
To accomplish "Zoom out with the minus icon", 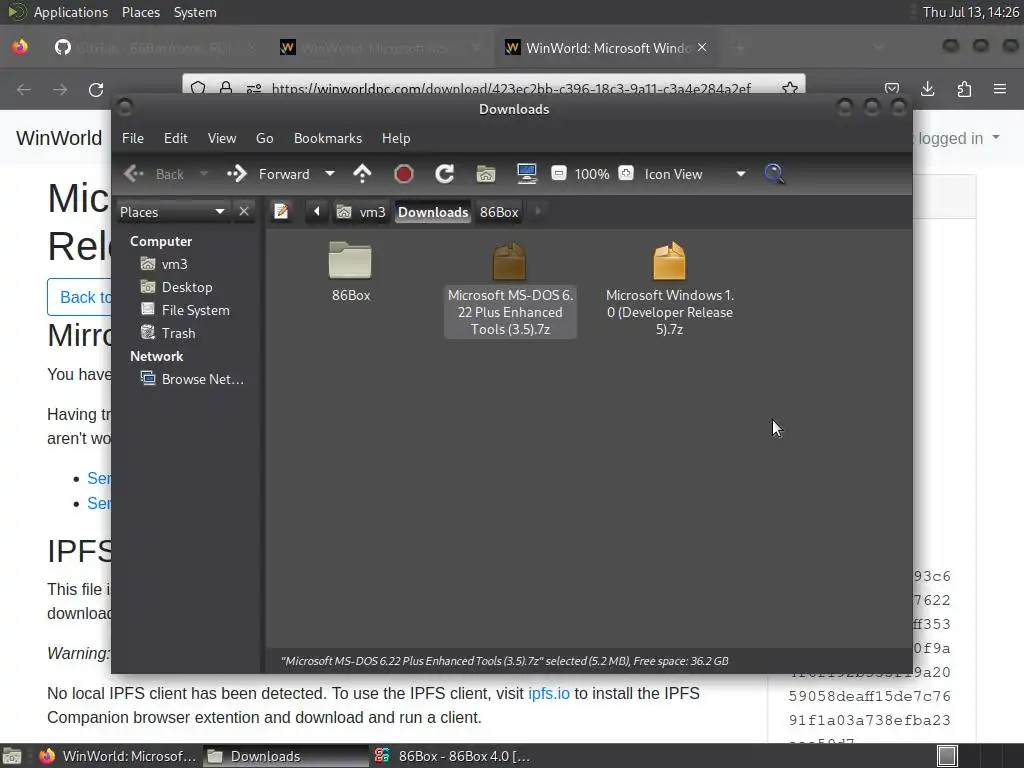I will pos(558,173).
